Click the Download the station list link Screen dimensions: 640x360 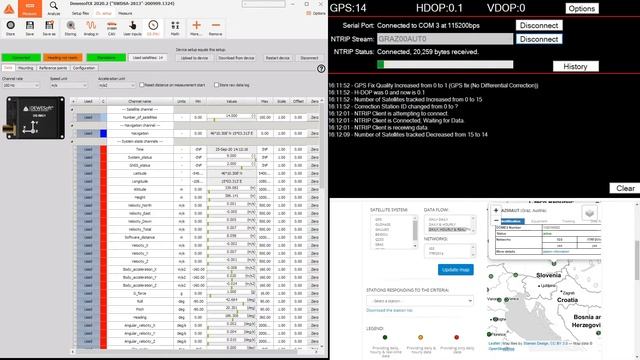(x=389, y=311)
